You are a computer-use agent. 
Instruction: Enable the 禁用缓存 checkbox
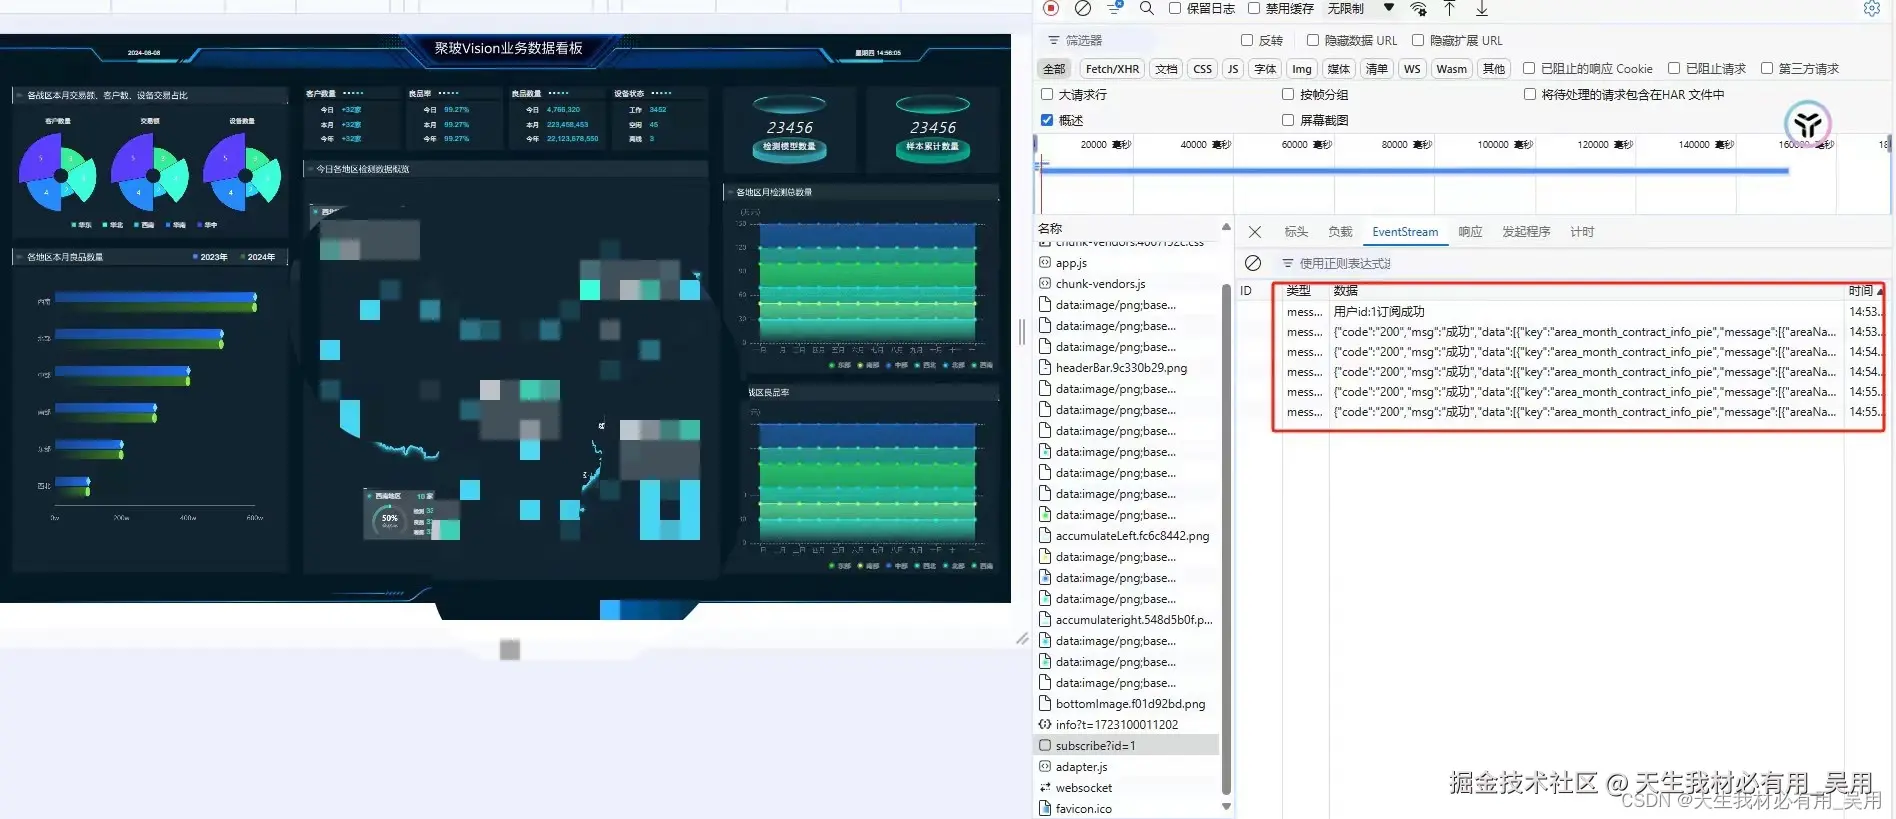(x=1254, y=9)
